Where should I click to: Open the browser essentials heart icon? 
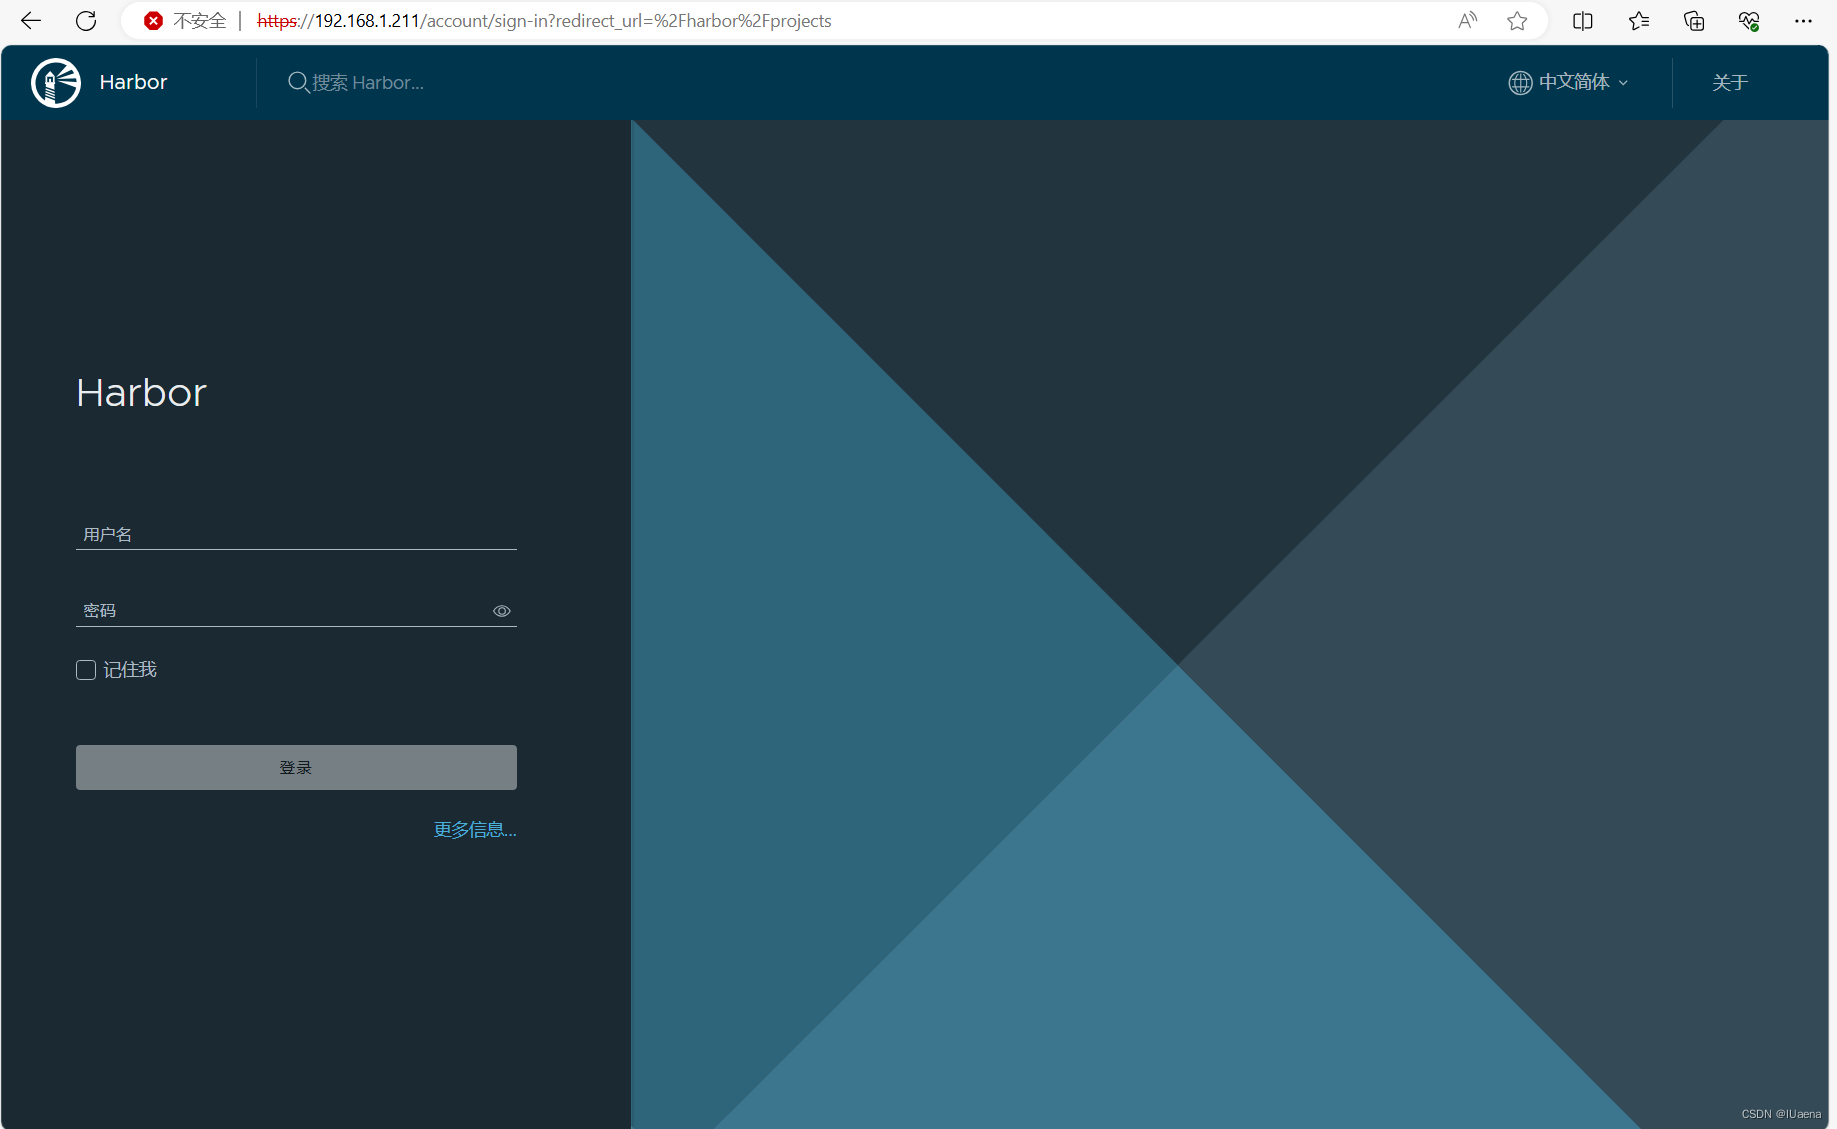(1749, 21)
